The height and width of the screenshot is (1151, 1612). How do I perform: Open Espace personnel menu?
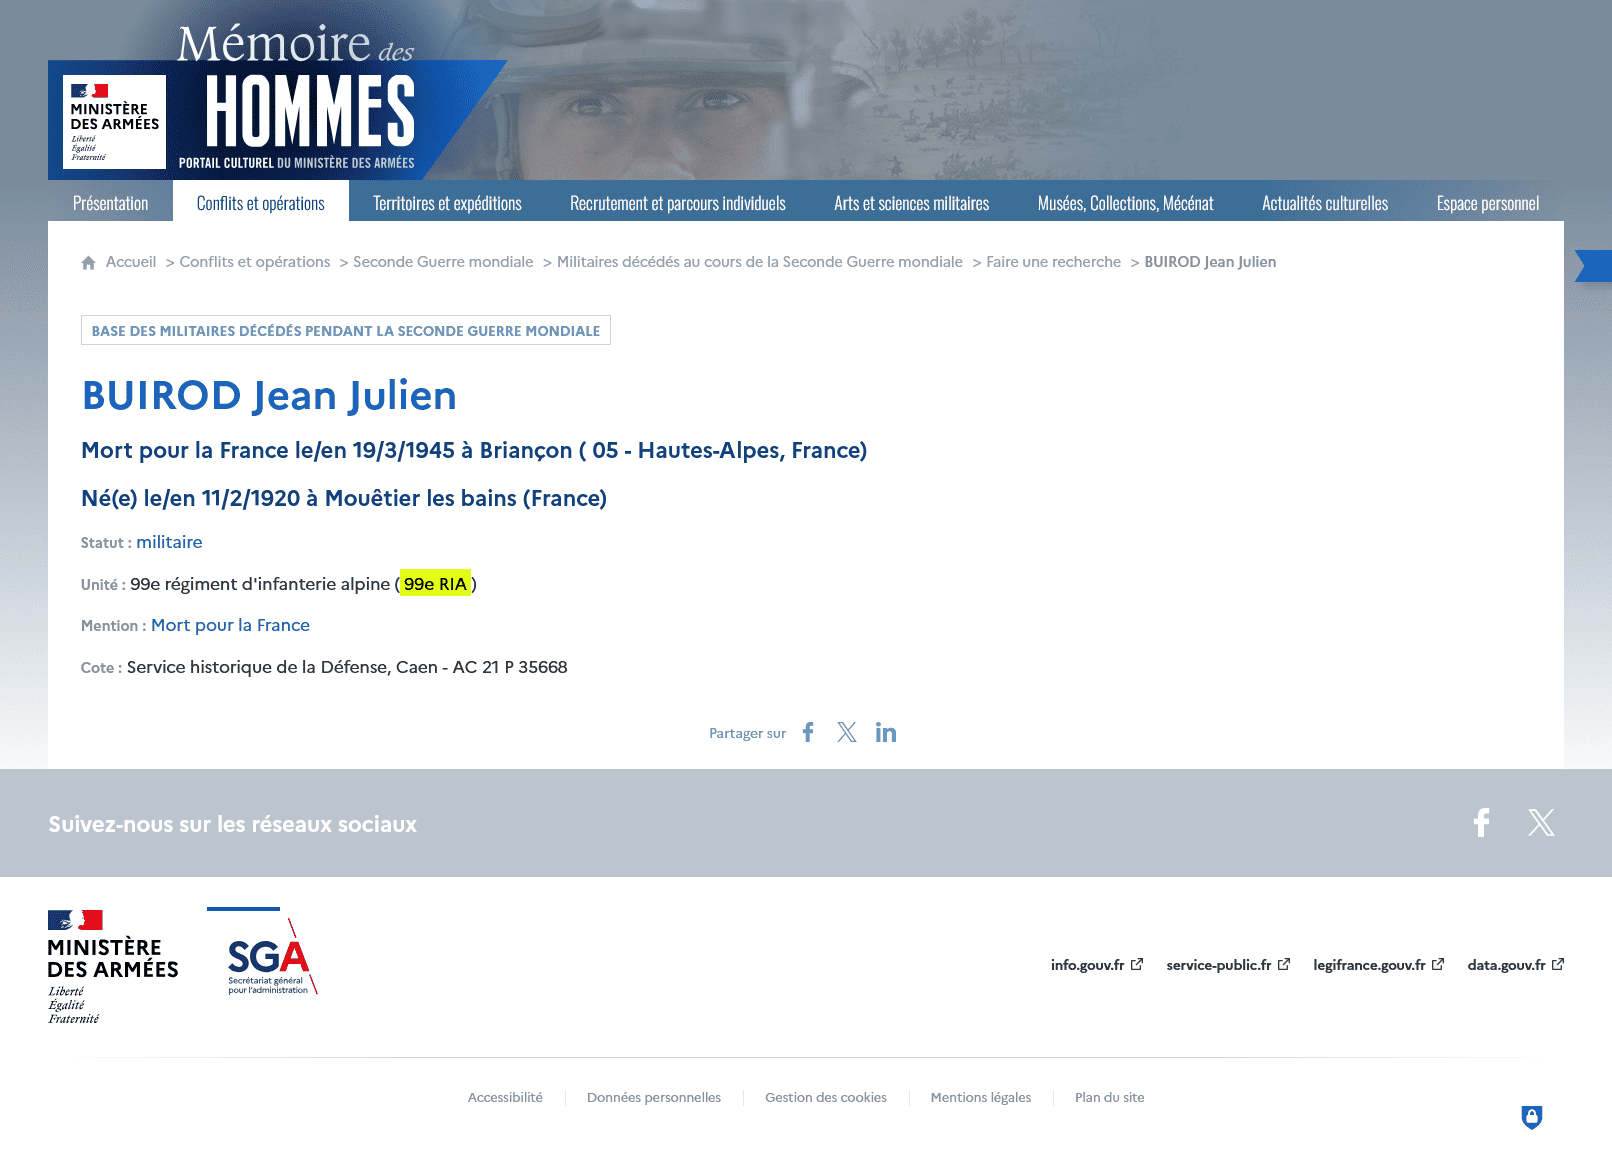point(1488,203)
